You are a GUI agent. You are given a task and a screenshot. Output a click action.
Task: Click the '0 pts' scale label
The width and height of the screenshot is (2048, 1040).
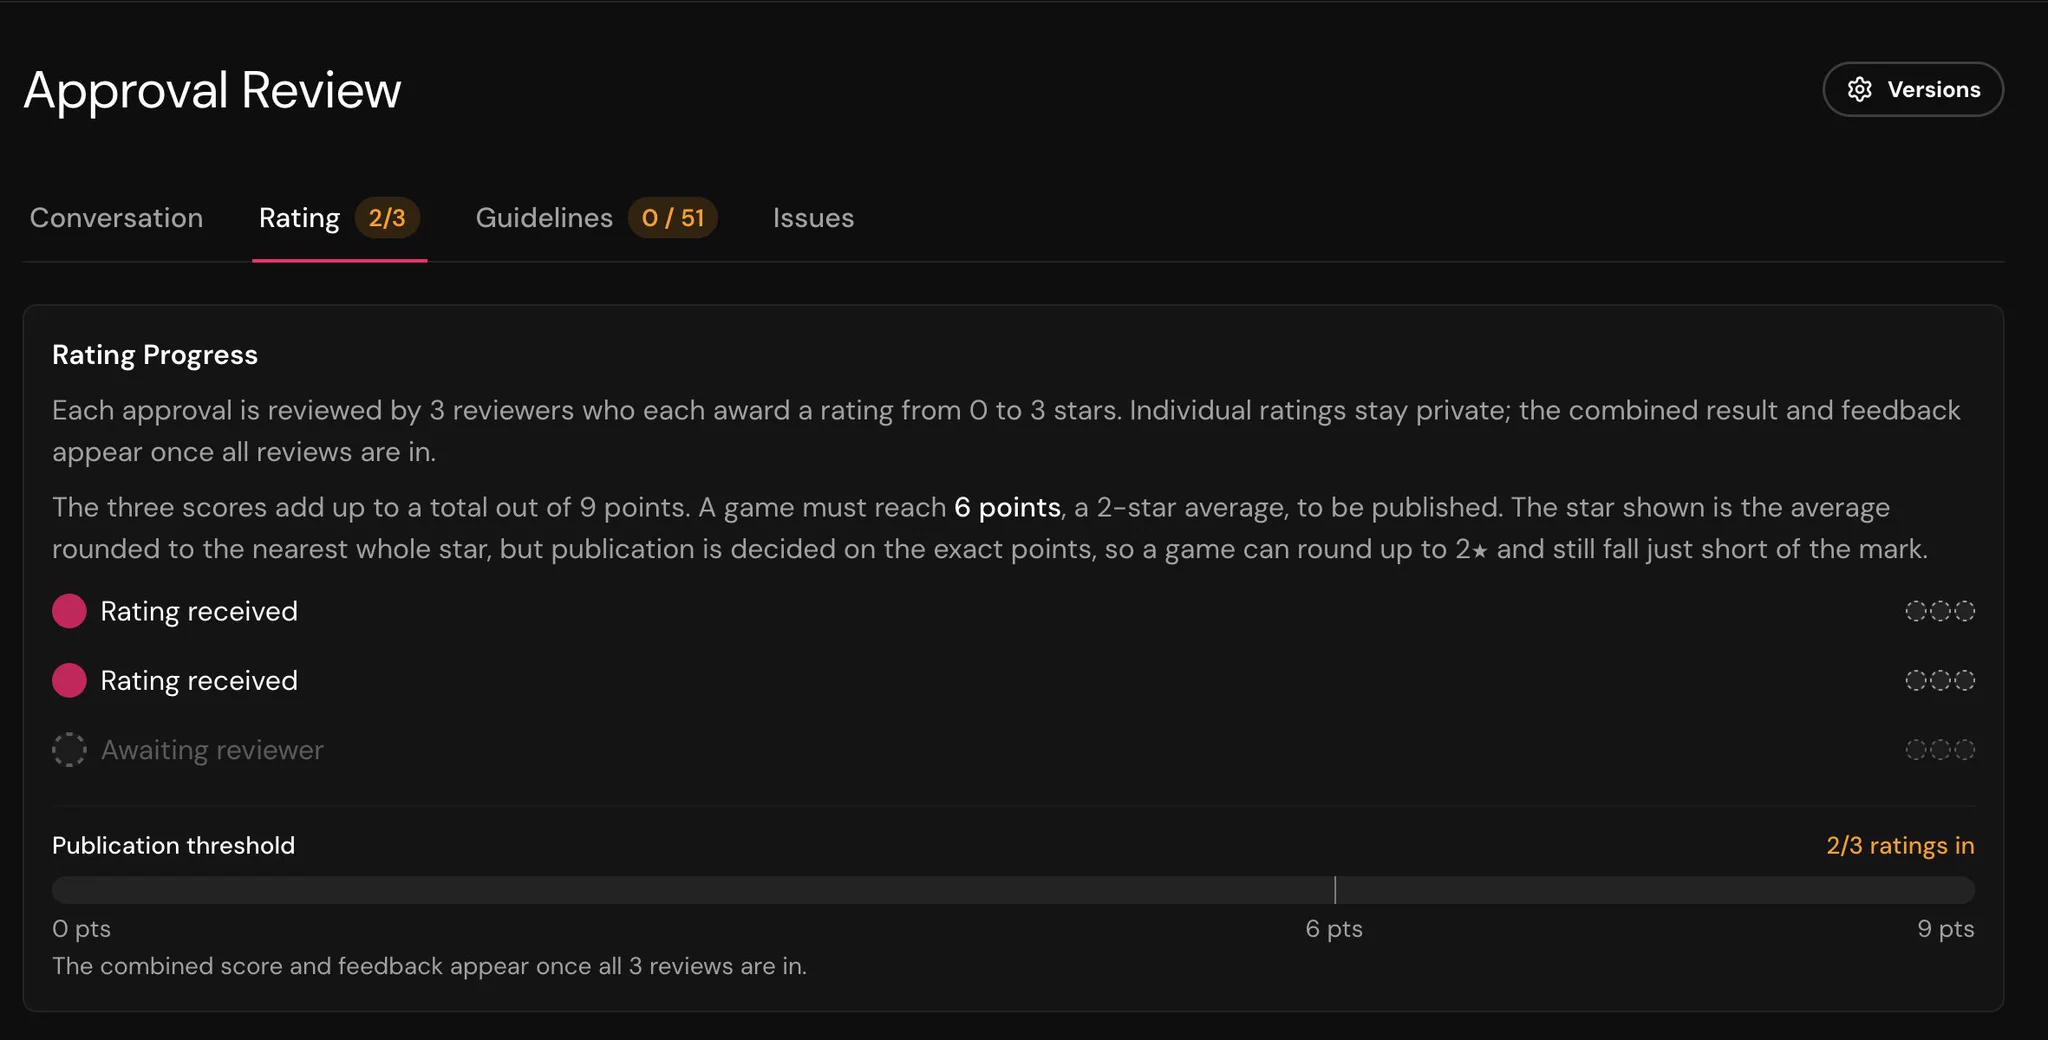pyautogui.click(x=81, y=929)
